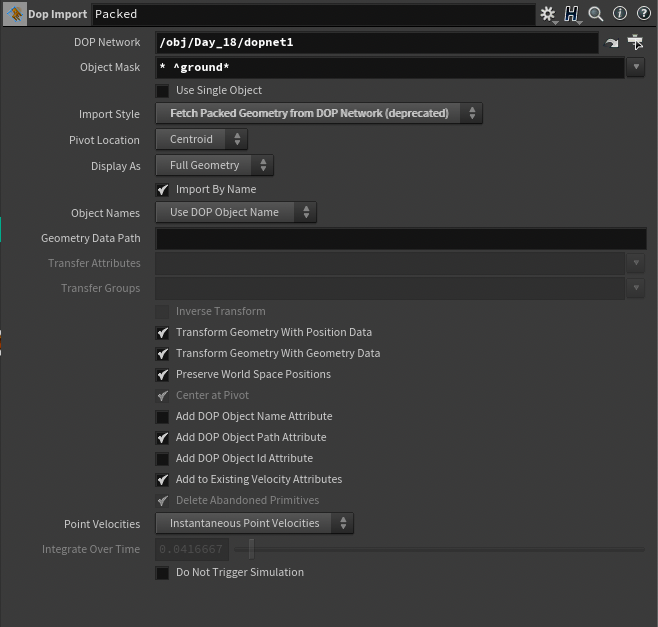Image resolution: width=658 pixels, height=627 pixels.
Task: Jump to DOP Network operator arrow icon
Action: click(611, 42)
